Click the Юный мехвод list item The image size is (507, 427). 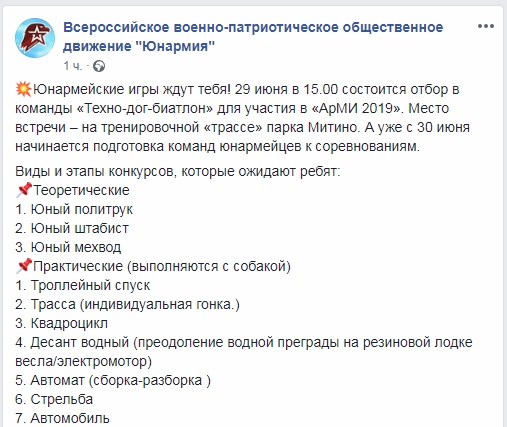[68, 247]
